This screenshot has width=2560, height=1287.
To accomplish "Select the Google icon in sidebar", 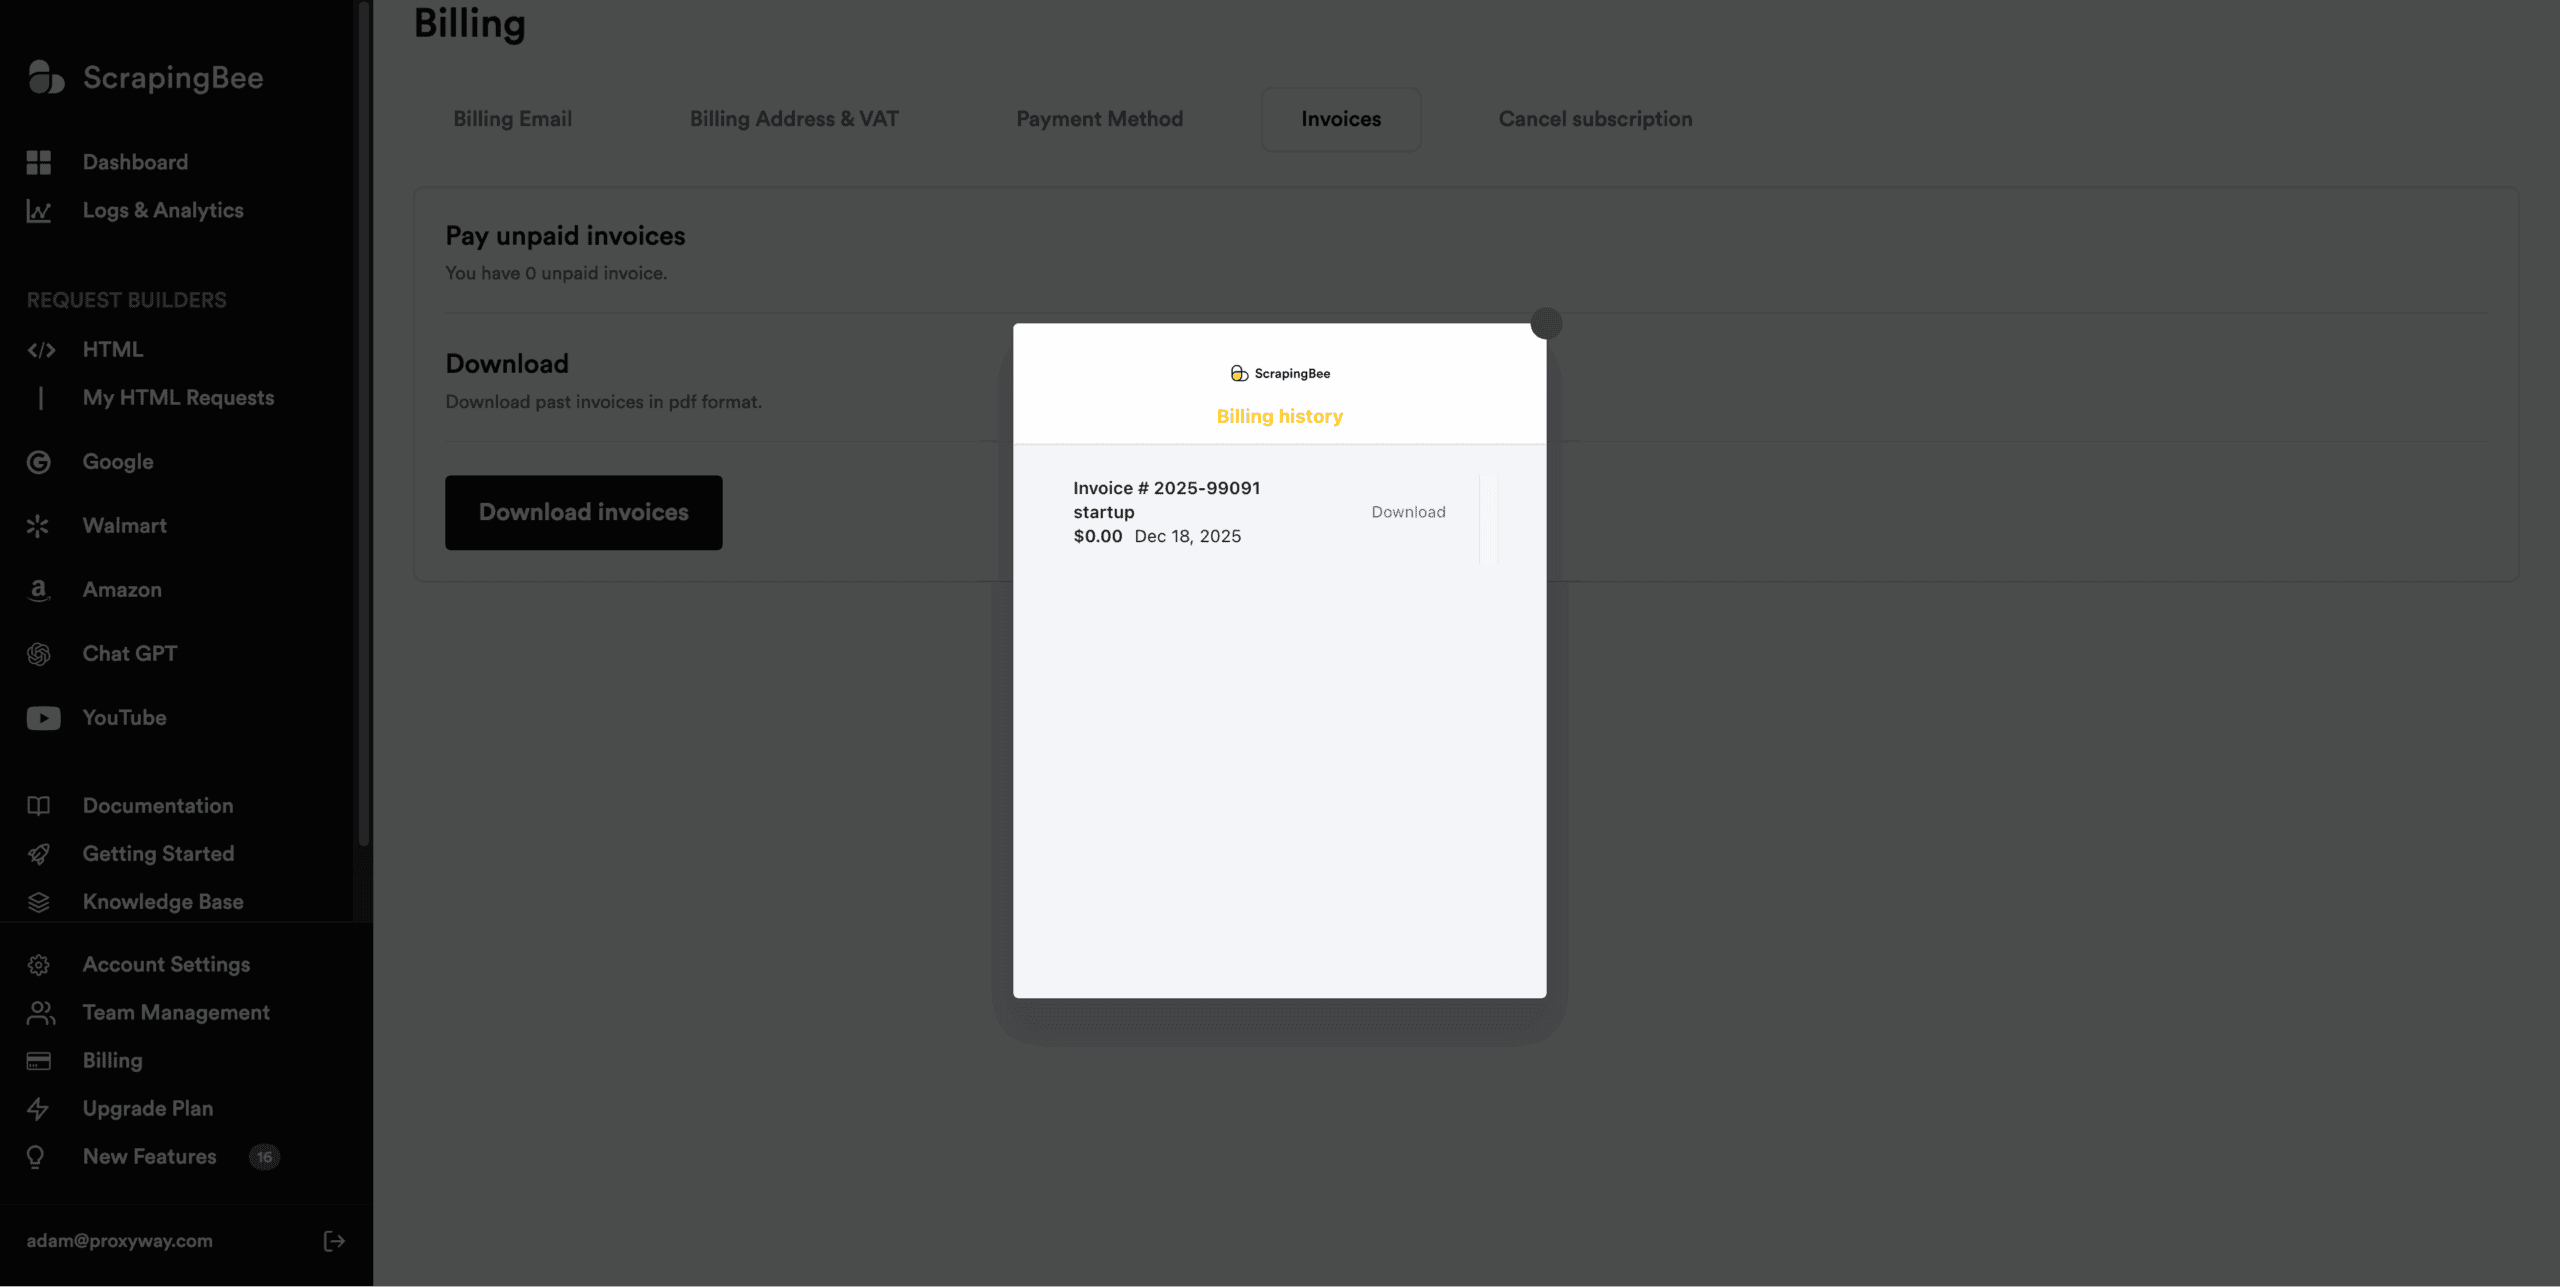I will pyautogui.click(x=39, y=462).
